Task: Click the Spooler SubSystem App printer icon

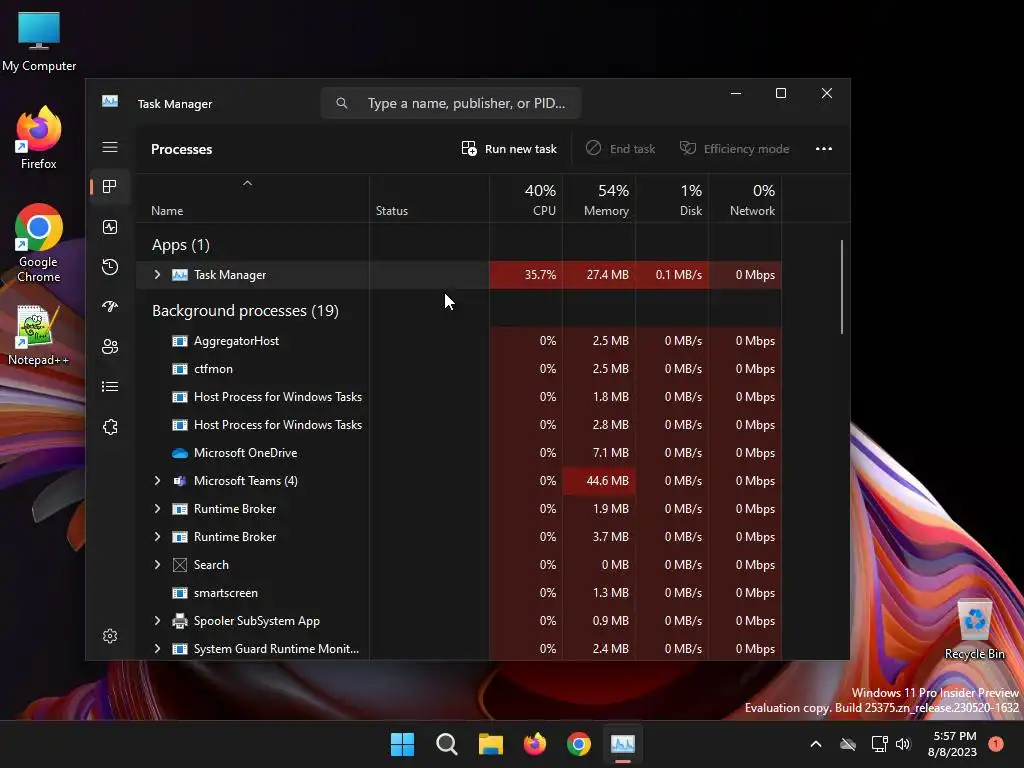Action: coord(180,621)
